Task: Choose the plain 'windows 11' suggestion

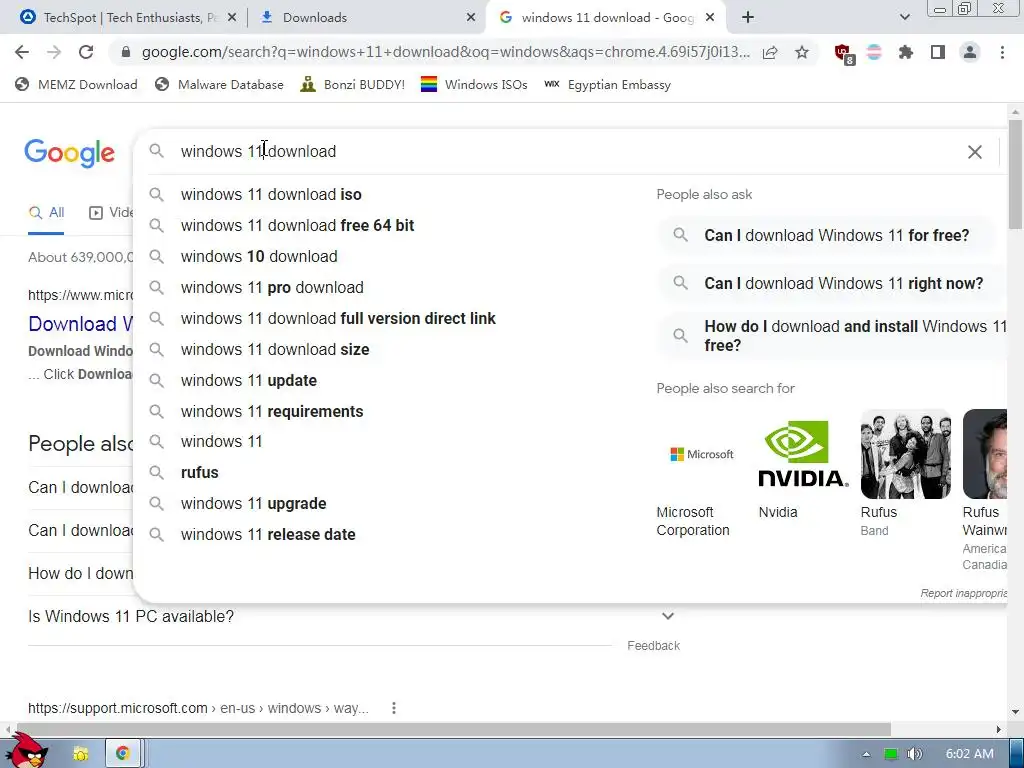Action: pyautogui.click(x=392, y=442)
